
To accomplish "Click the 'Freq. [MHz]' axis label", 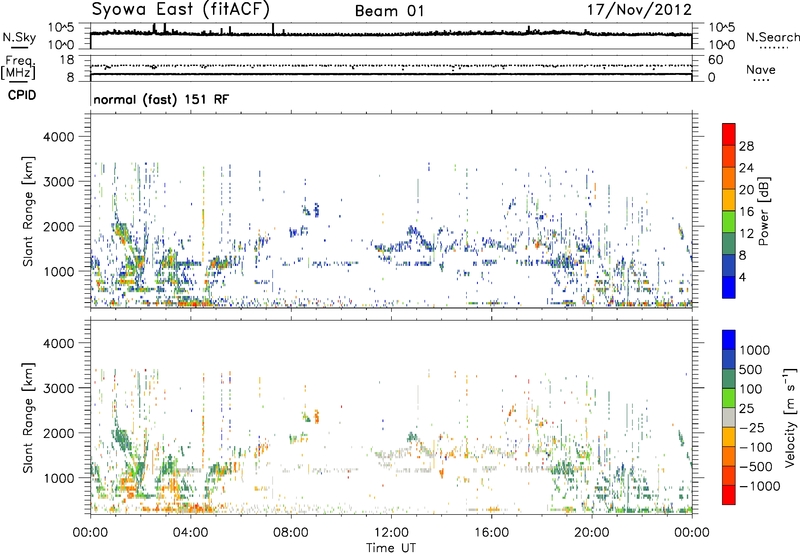I will point(18,68).
